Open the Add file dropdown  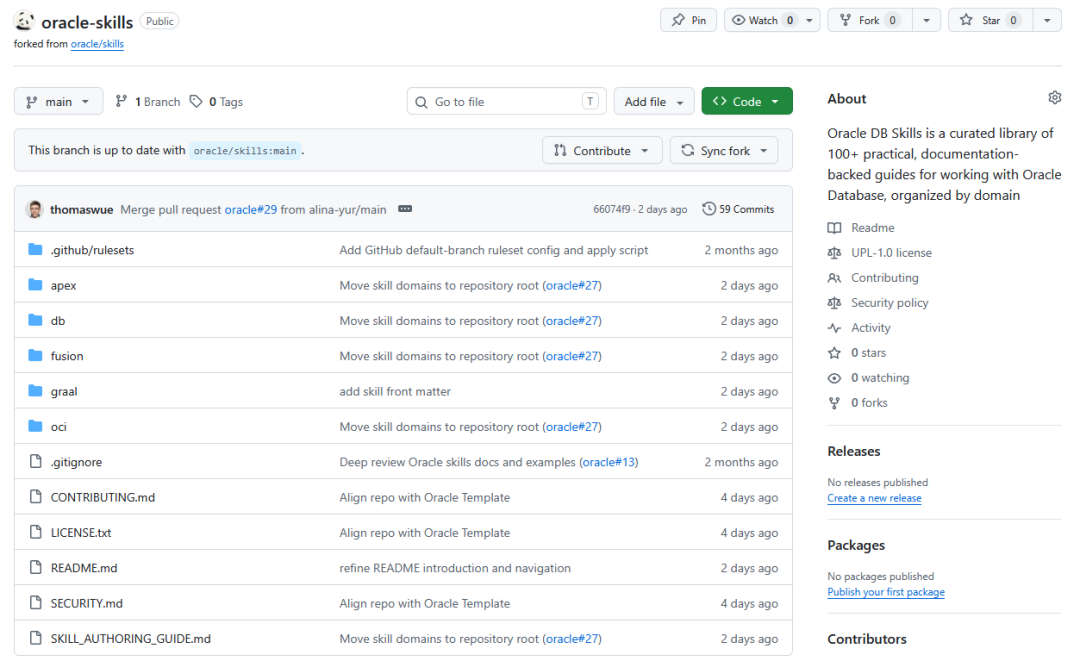[x=654, y=101]
